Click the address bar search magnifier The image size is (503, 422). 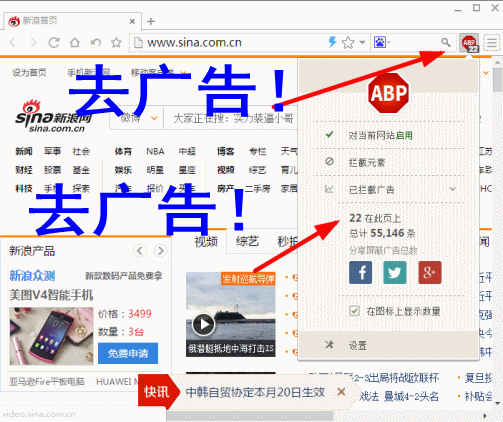pyautogui.click(x=446, y=42)
